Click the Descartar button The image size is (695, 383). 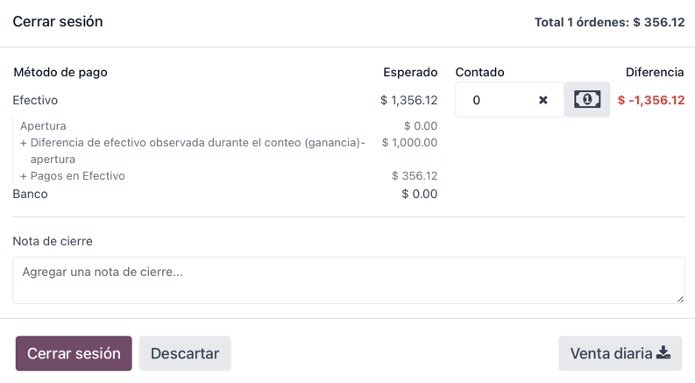click(185, 353)
